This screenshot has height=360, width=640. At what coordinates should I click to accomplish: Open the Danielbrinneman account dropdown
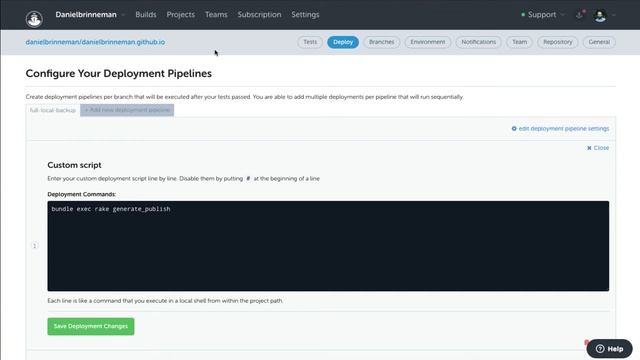90,15
